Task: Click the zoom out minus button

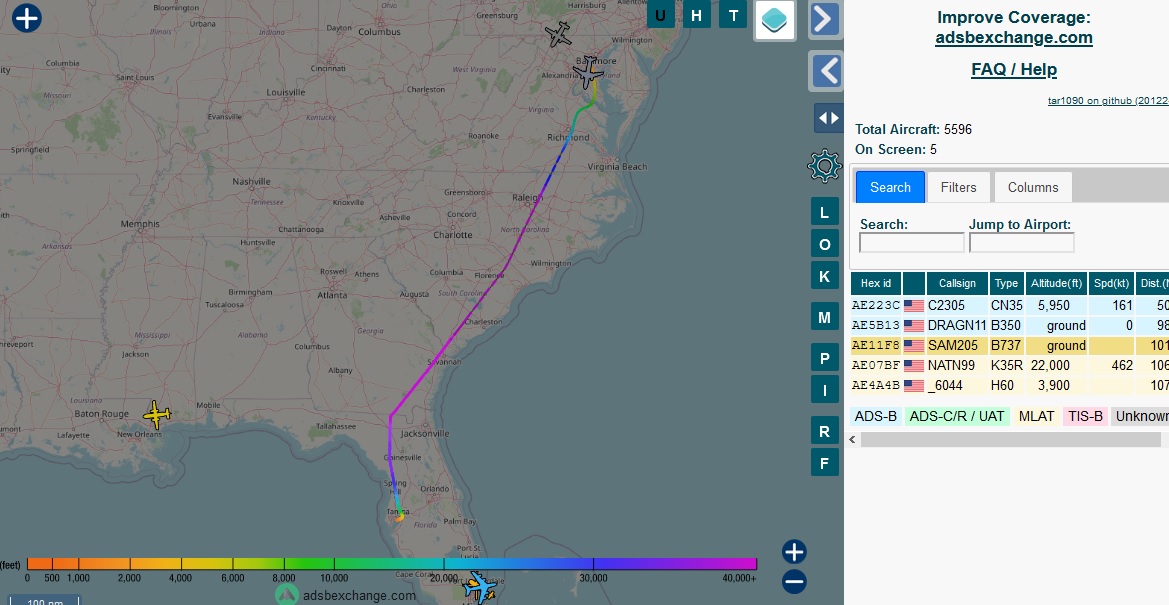Action: tap(794, 581)
